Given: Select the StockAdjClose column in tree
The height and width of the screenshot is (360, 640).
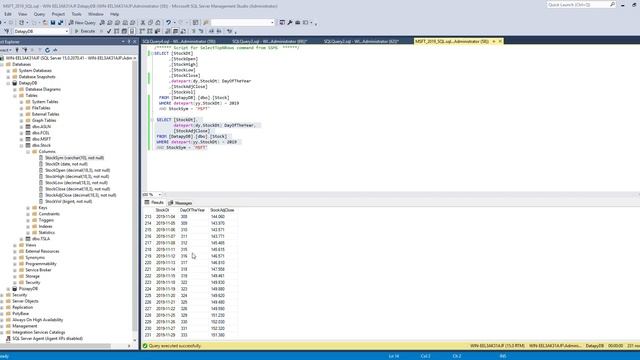Looking at the screenshot, I should click(80, 195).
